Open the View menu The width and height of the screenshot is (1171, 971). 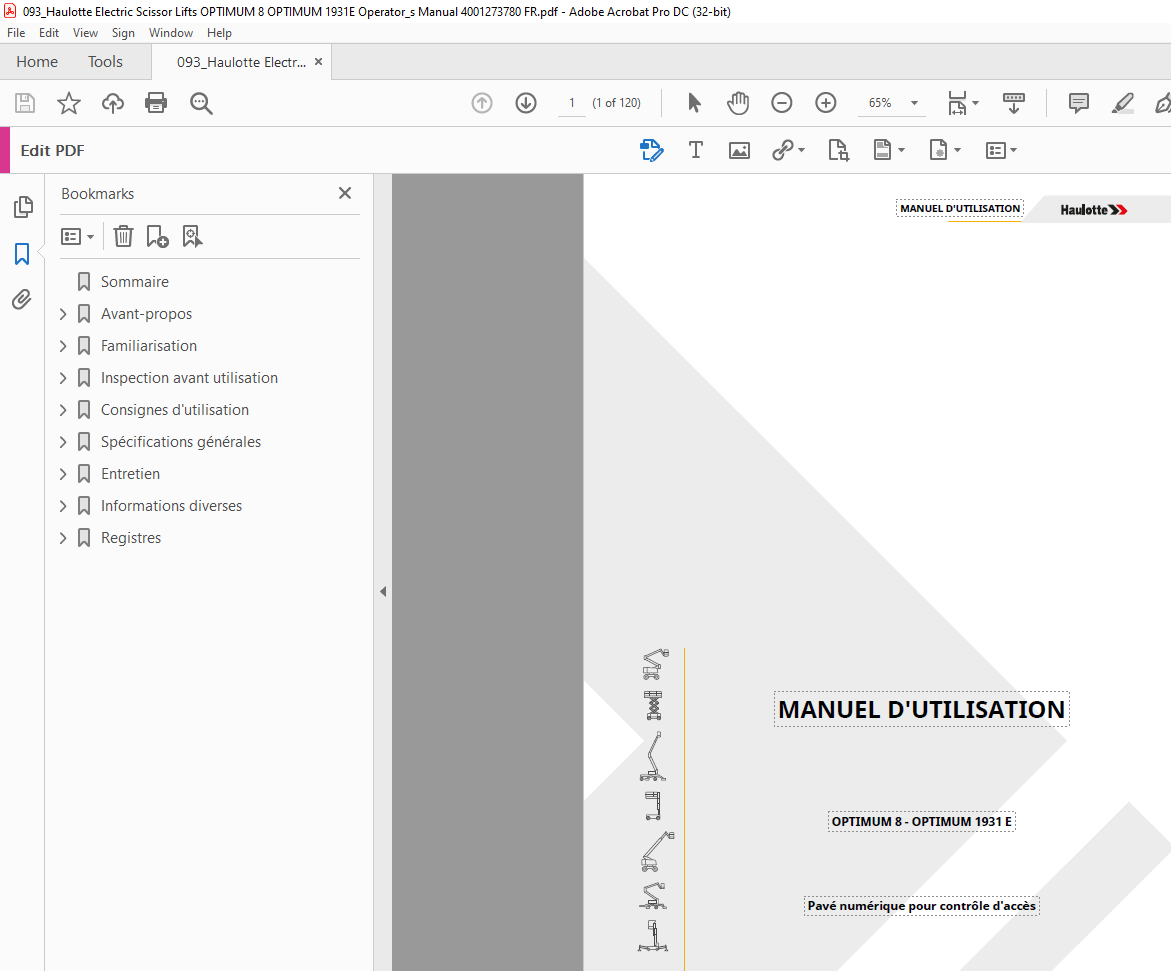[85, 33]
